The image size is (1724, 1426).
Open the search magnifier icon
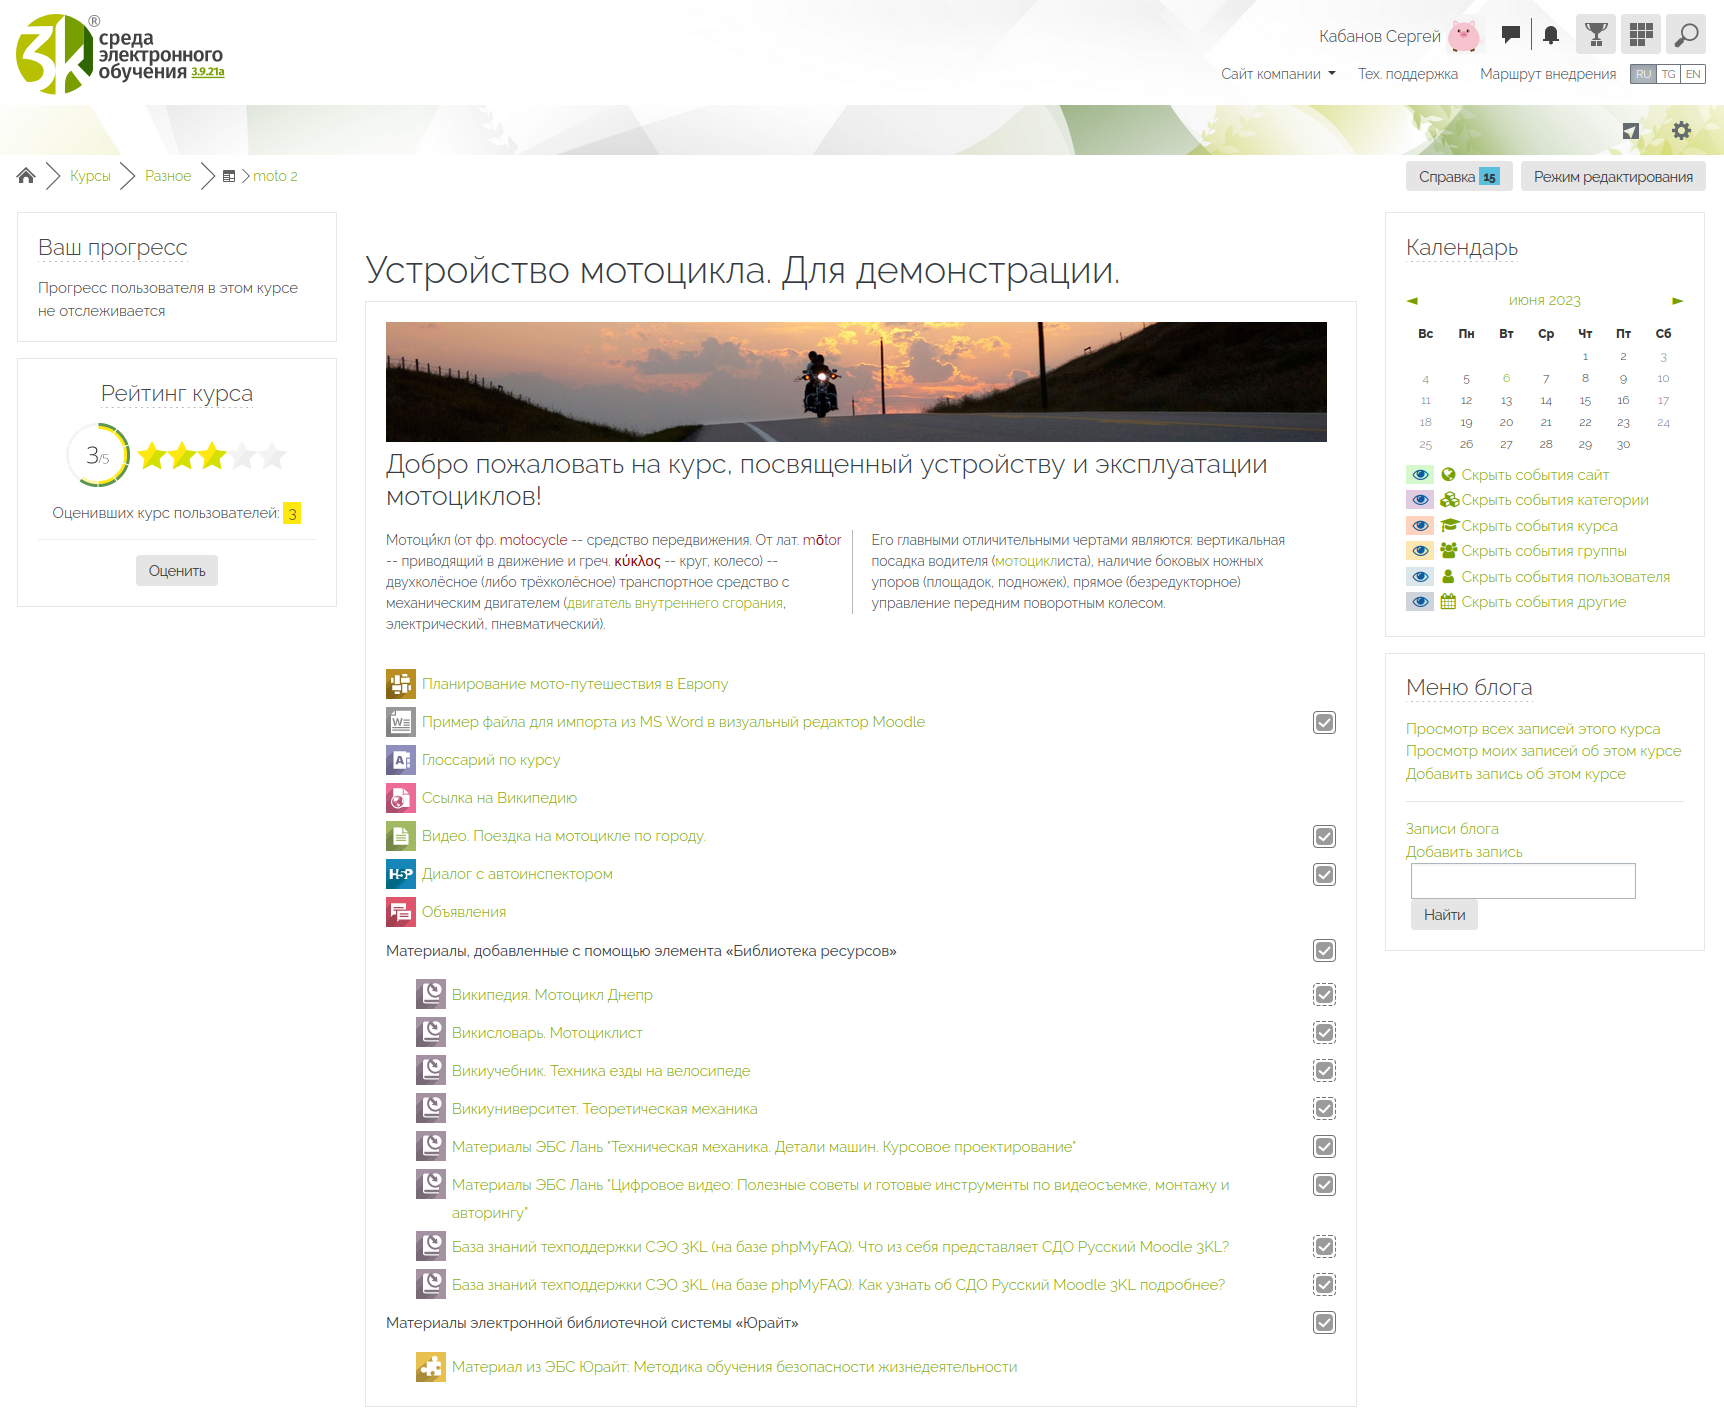tap(1686, 35)
